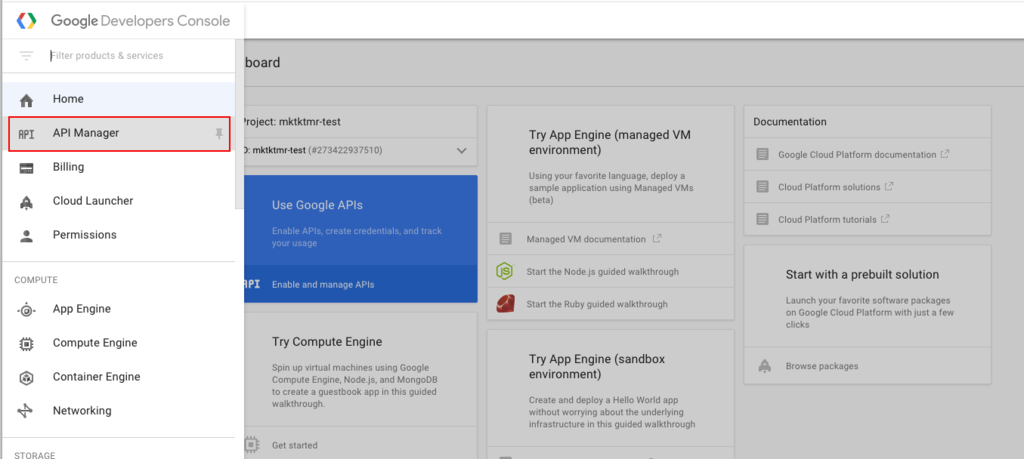1024x459 pixels.
Task: Click the Project: mktktmr-test title
Action: 291,121
